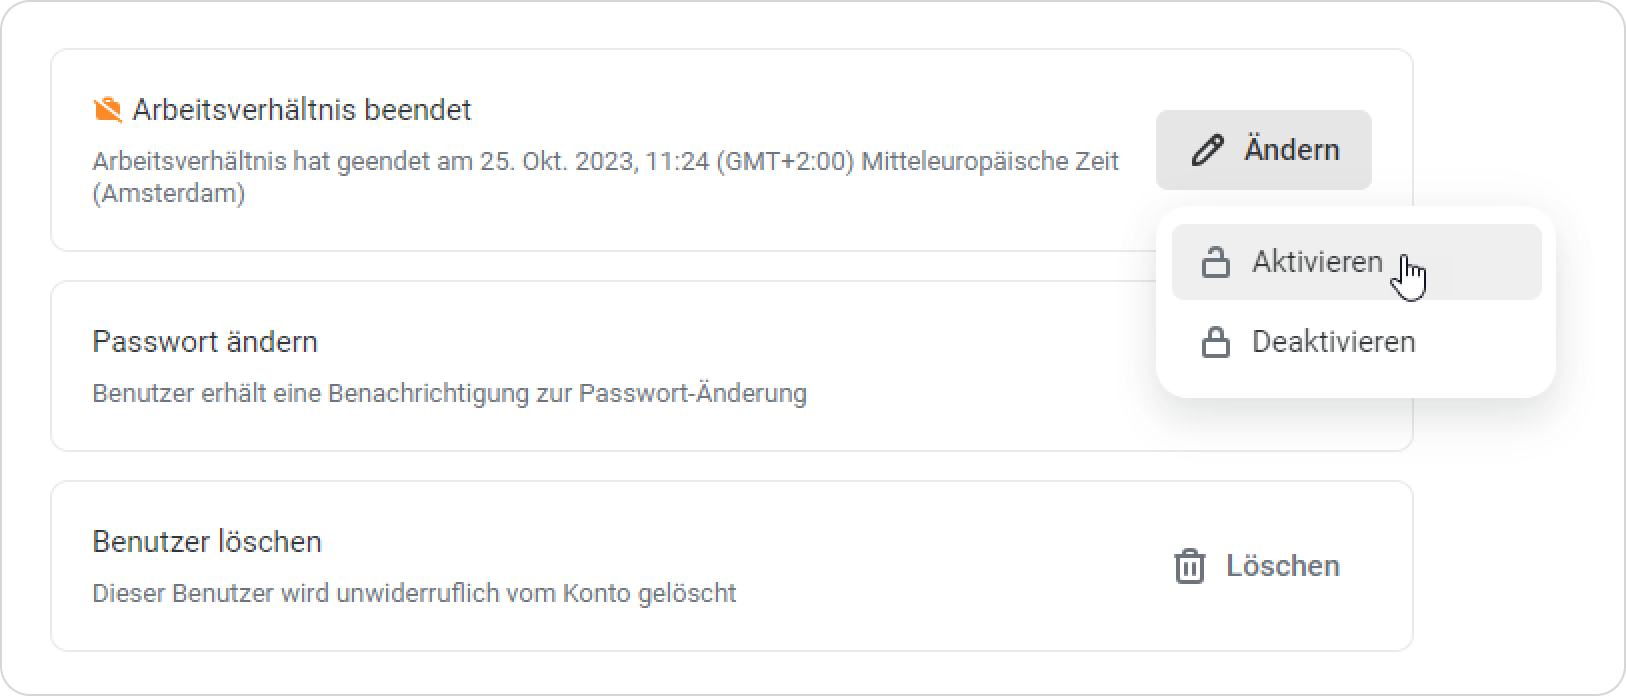Open the Ändern dropdown by its label
1626x696 pixels.
(1291, 150)
